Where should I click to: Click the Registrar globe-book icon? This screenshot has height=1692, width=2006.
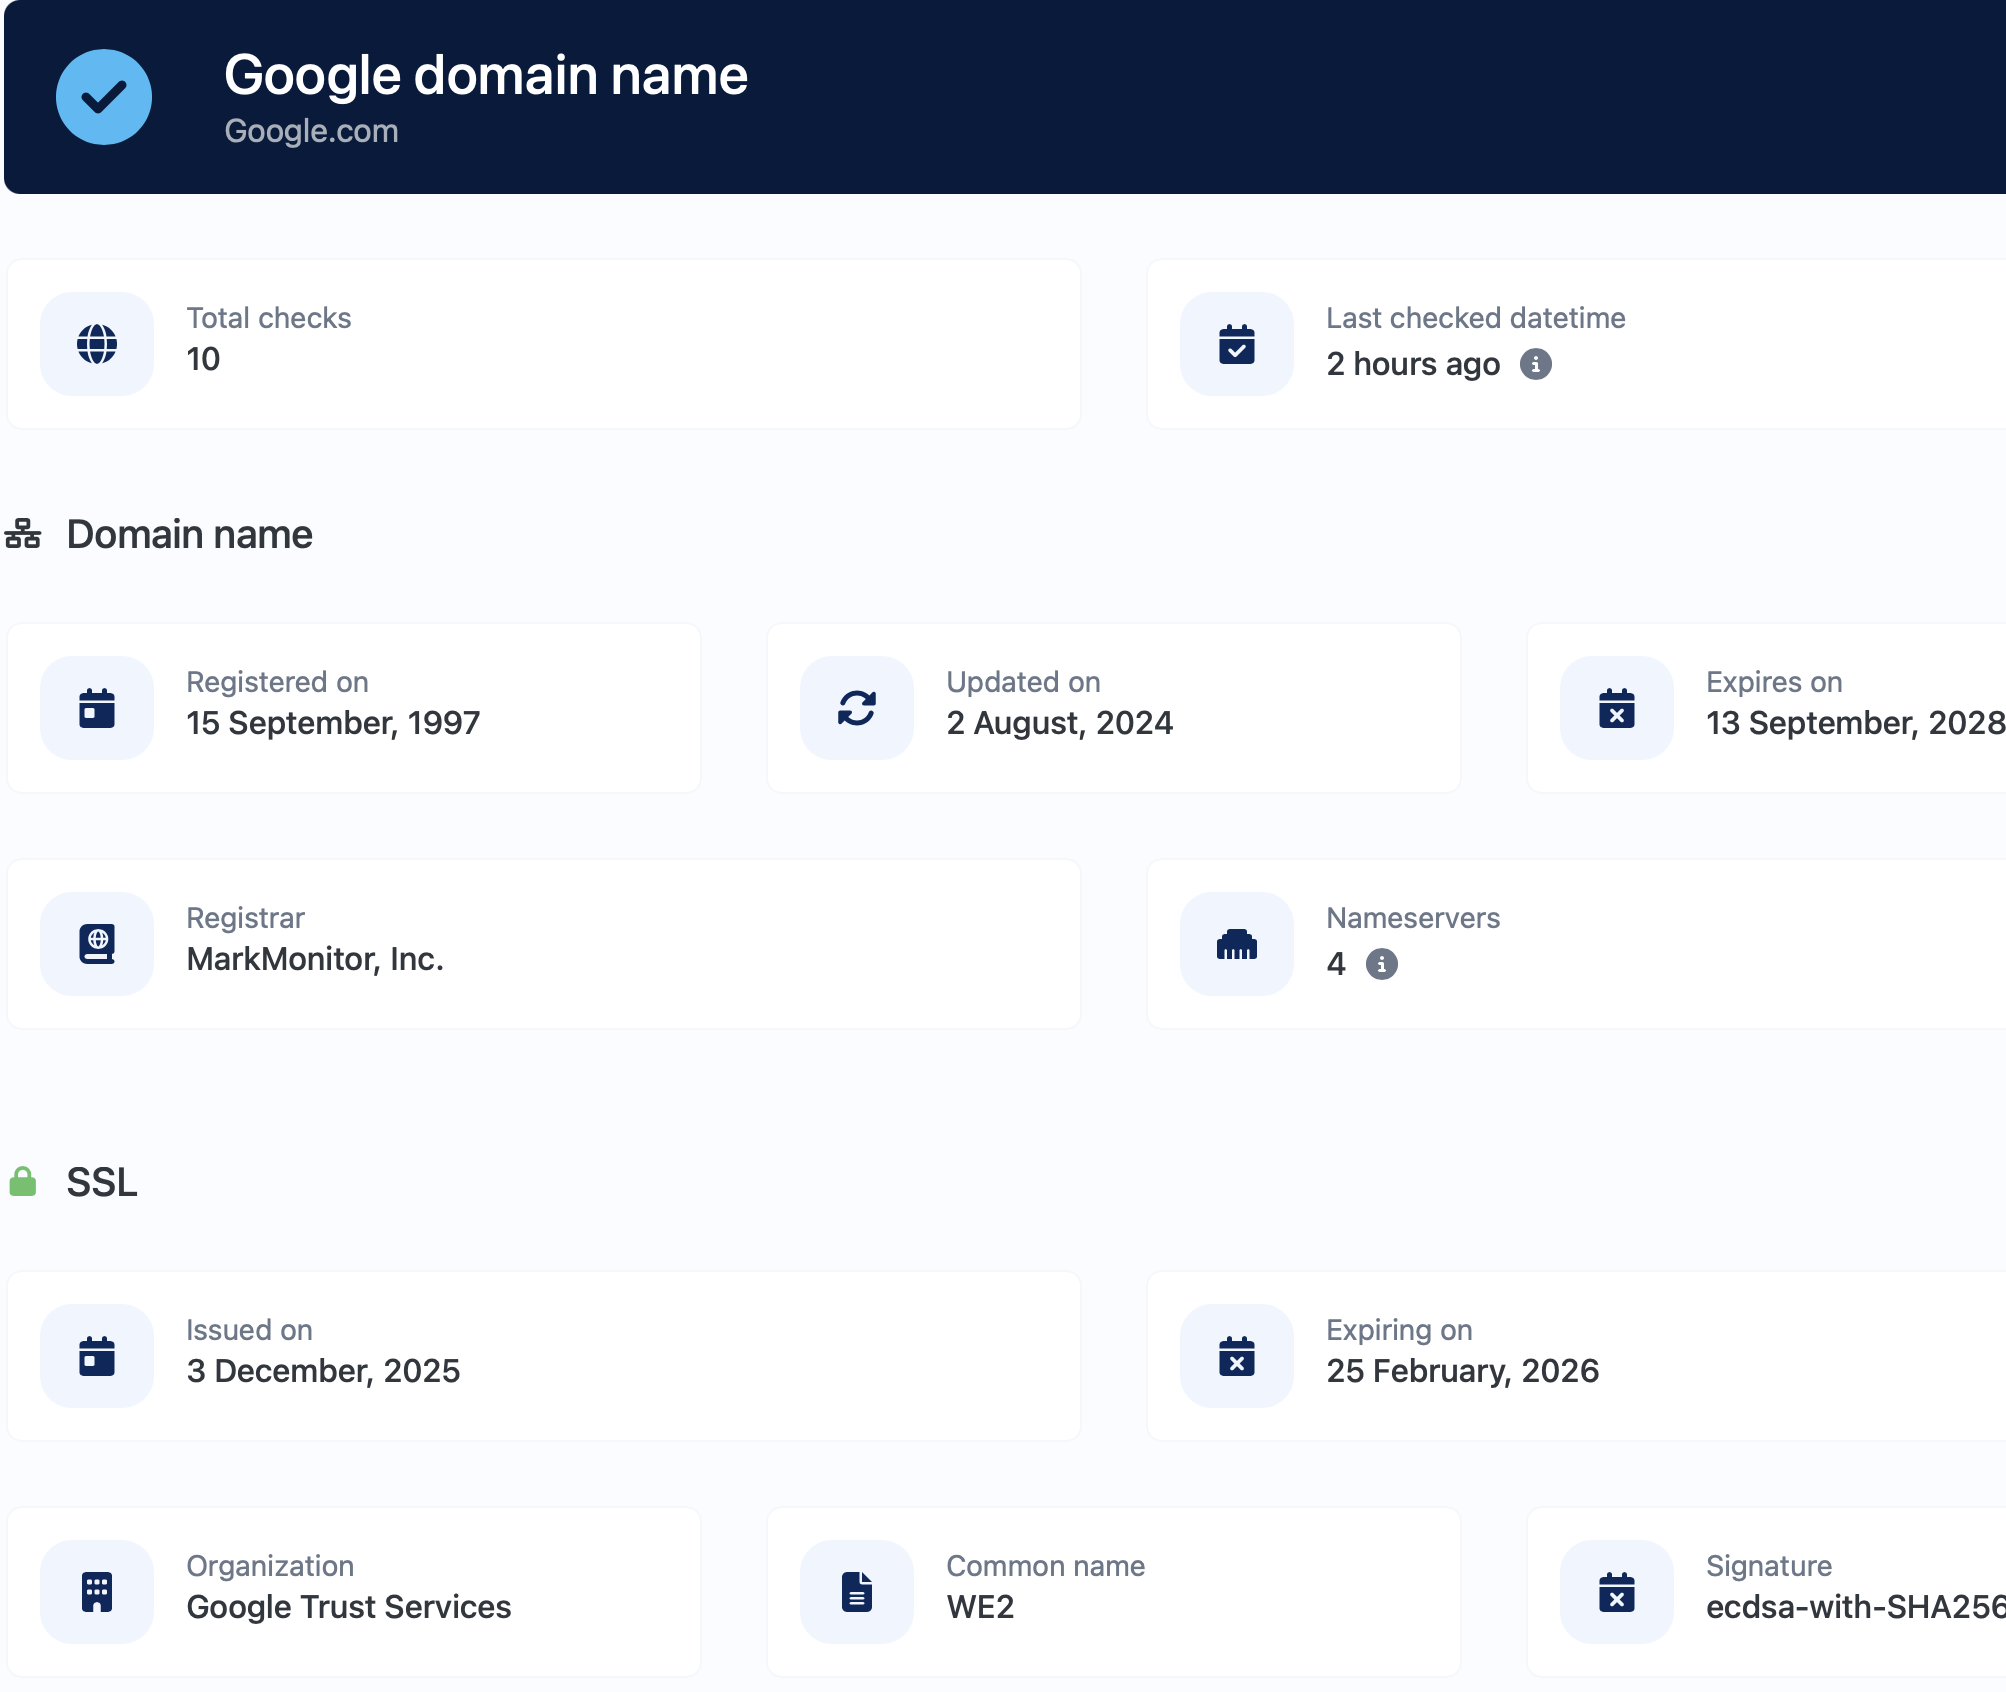click(97, 944)
